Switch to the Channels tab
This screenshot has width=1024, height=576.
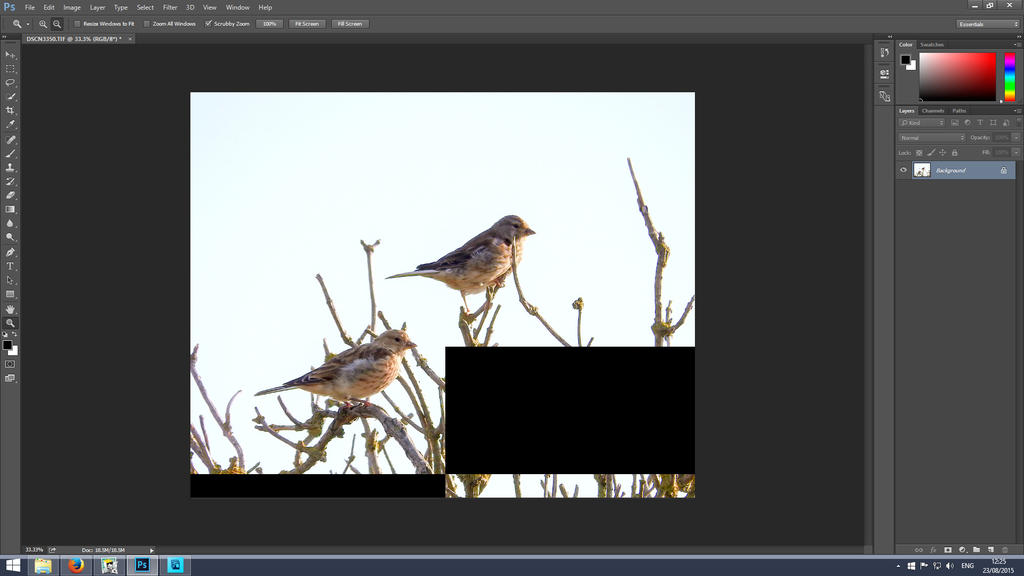[932, 110]
